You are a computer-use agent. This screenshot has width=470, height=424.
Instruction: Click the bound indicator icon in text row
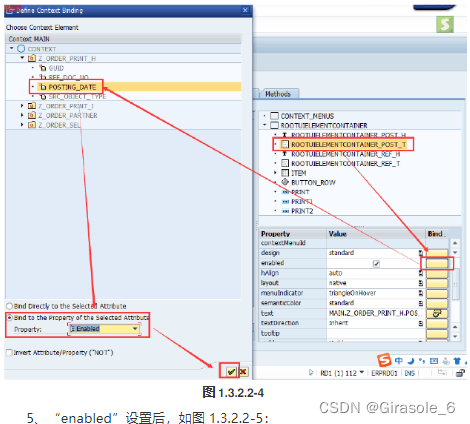437,313
